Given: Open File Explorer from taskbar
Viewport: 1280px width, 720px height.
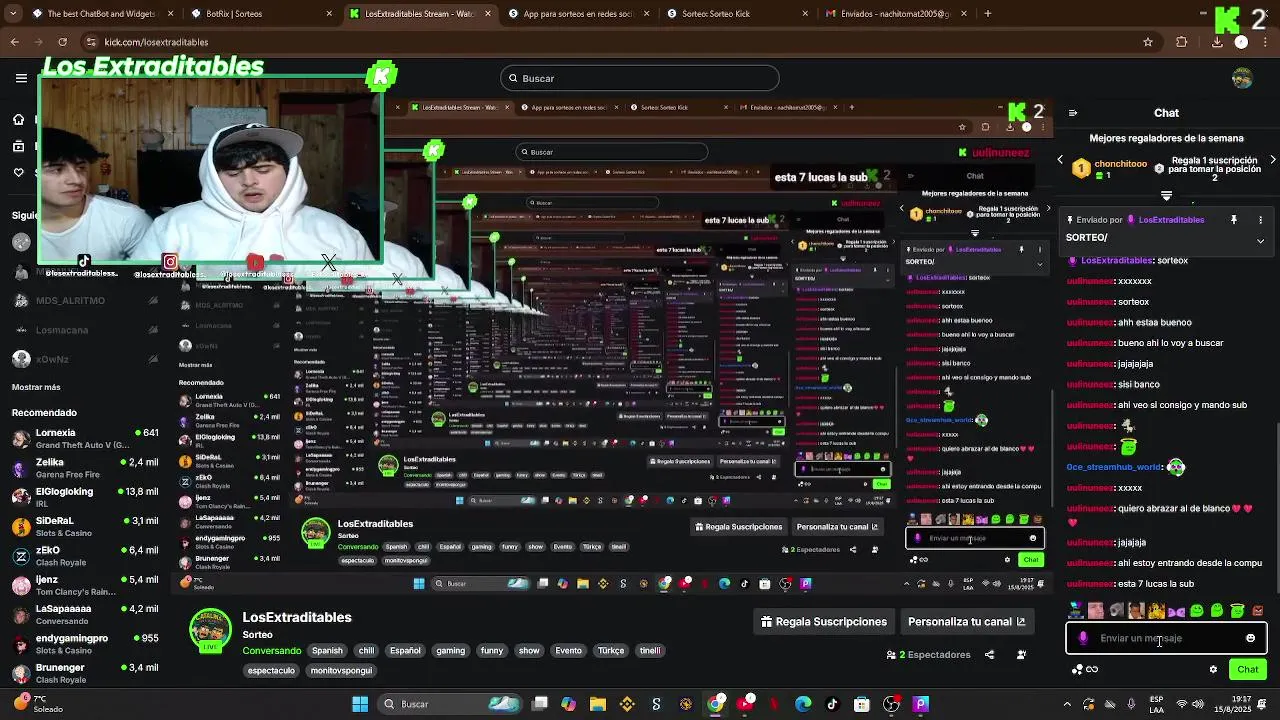Looking at the screenshot, I should click(597, 704).
